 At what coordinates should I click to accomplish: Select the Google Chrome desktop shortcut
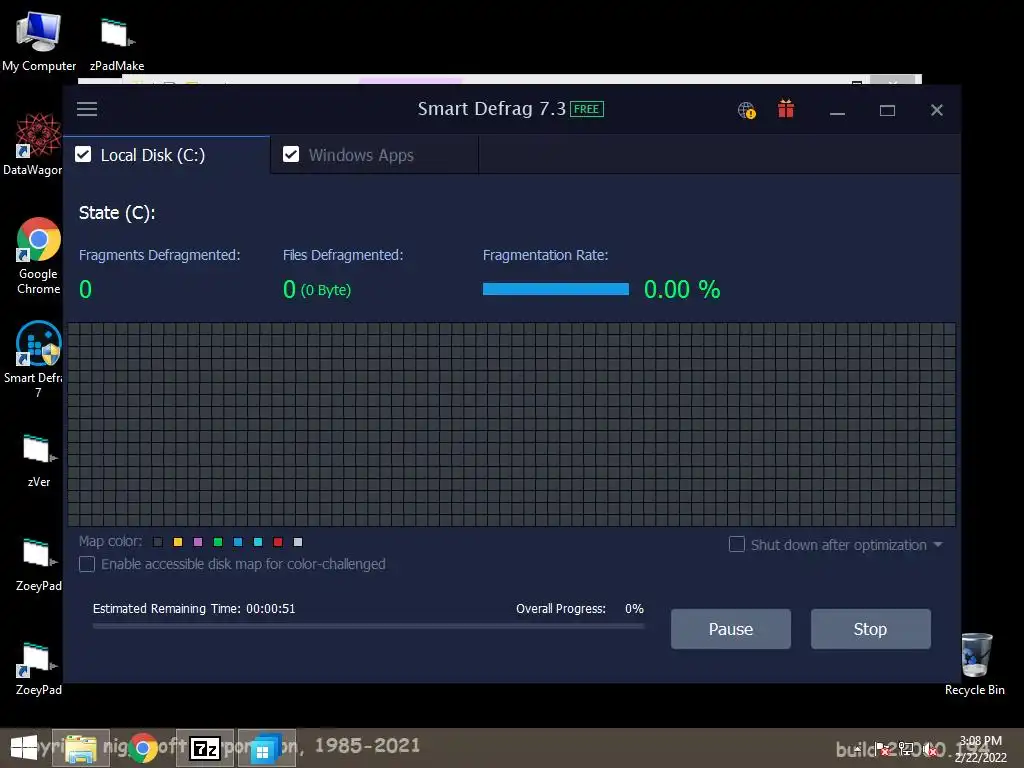39,256
